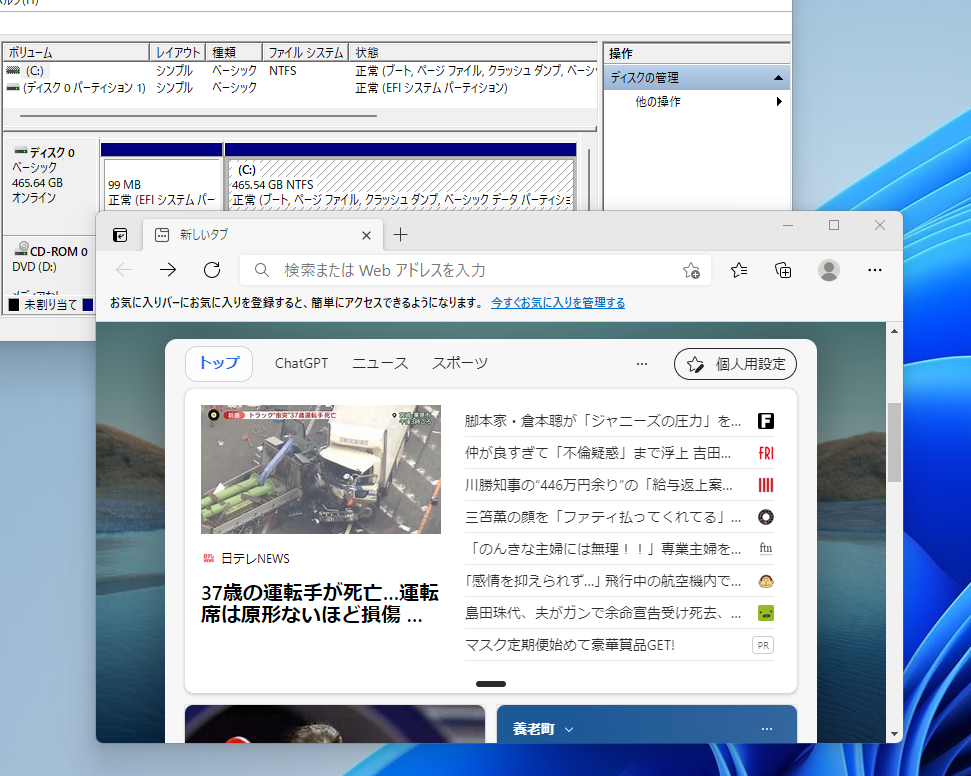Close the 新しいタブ tab
This screenshot has width=971, height=776.
click(366, 235)
